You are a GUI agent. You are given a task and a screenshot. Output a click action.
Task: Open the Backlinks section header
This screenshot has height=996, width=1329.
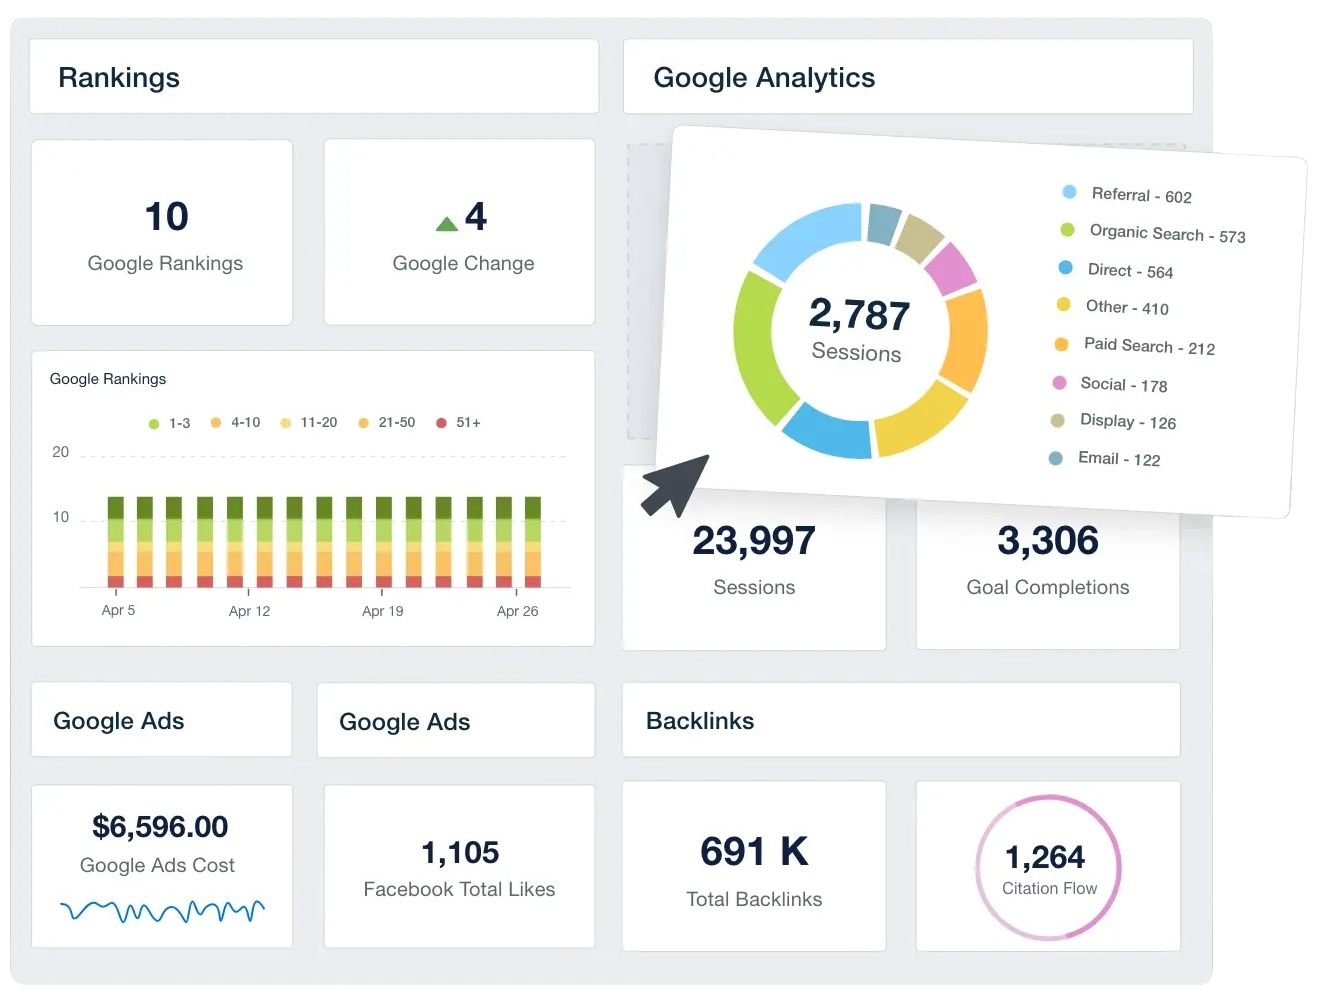tap(901, 720)
